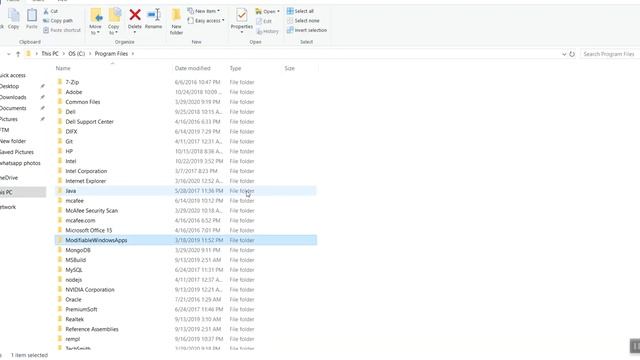640x360 pixels.
Task: Open Pictures in navigation pane
Action: (9, 120)
